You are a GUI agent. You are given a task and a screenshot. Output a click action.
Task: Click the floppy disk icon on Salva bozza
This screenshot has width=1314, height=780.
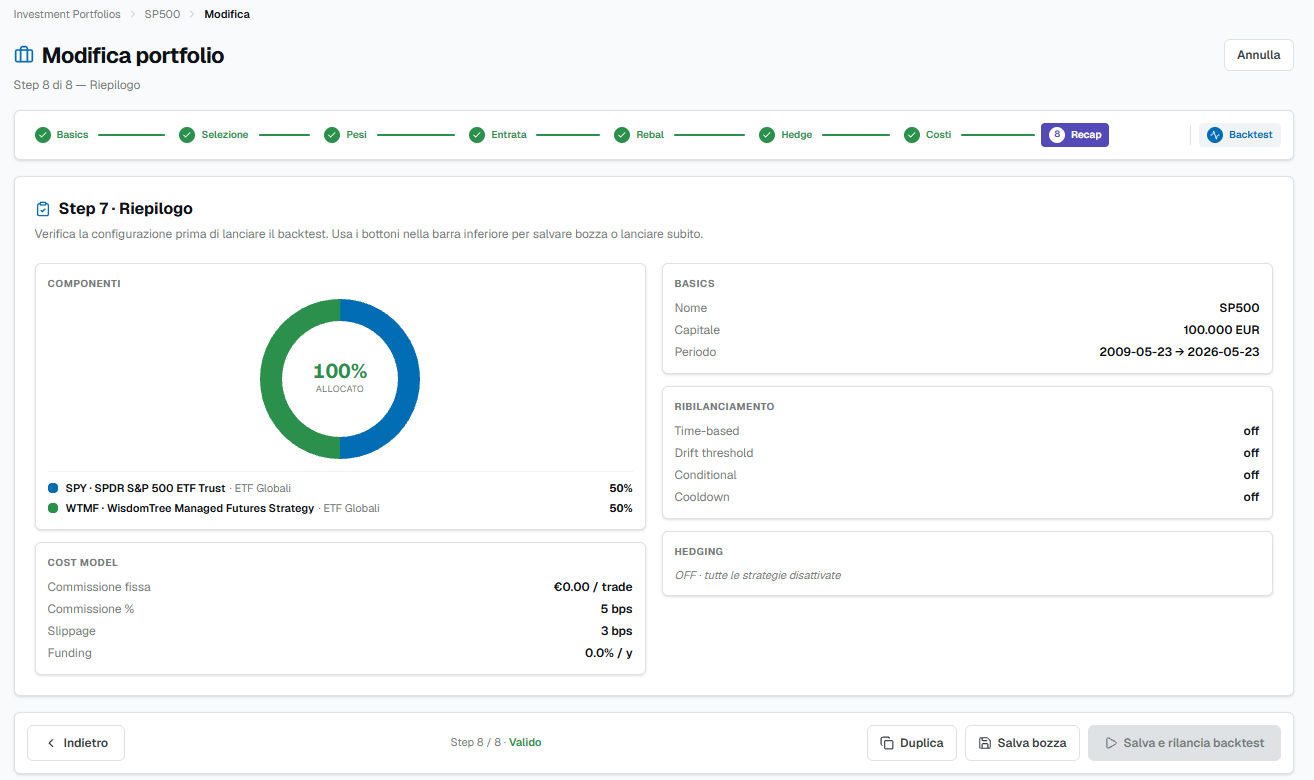tap(985, 743)
